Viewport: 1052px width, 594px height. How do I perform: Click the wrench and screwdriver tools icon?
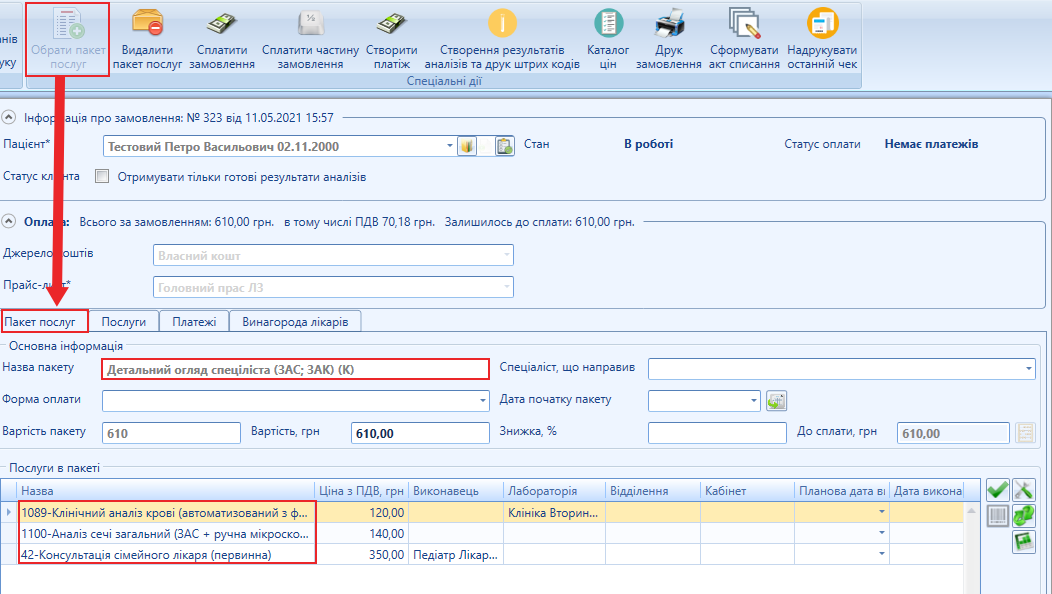click(1024, 490)
